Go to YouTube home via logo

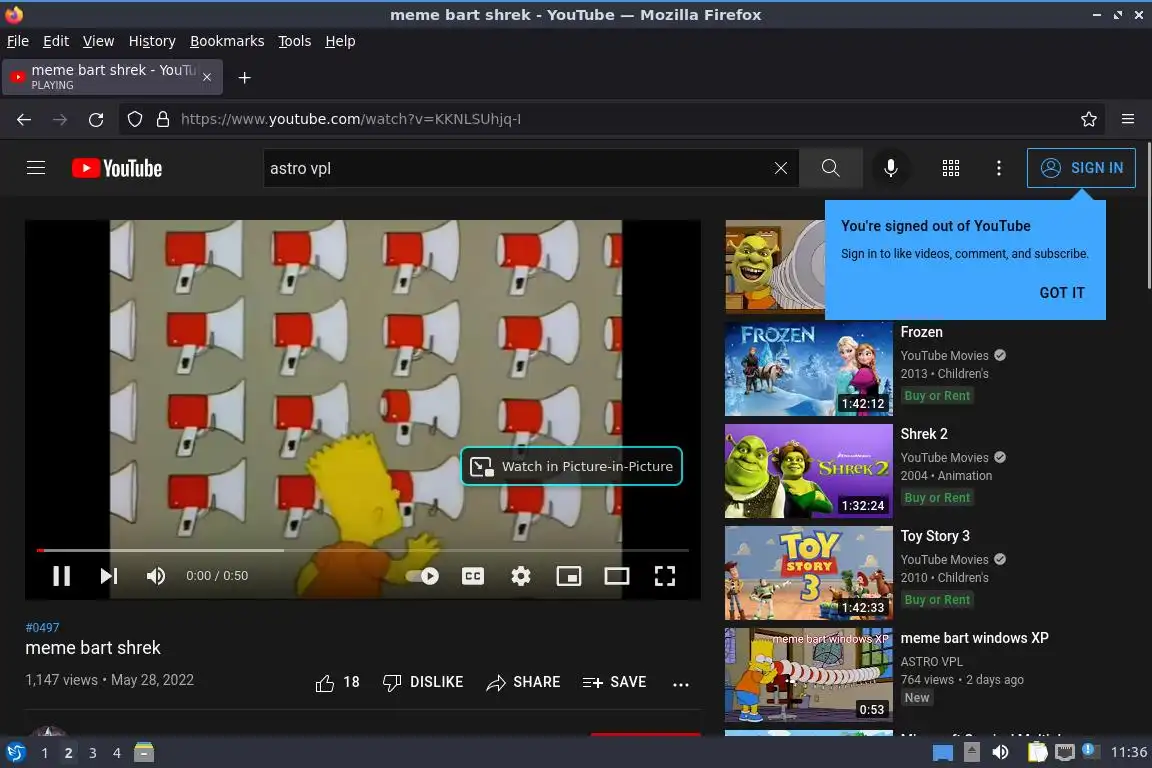117,168
